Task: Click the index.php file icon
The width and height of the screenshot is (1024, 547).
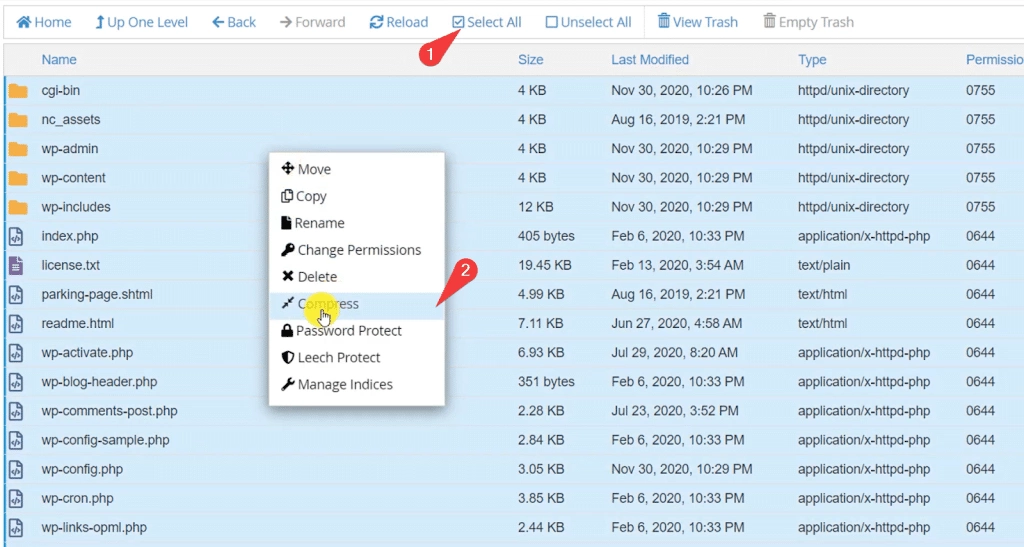Action: pos(16,236)
